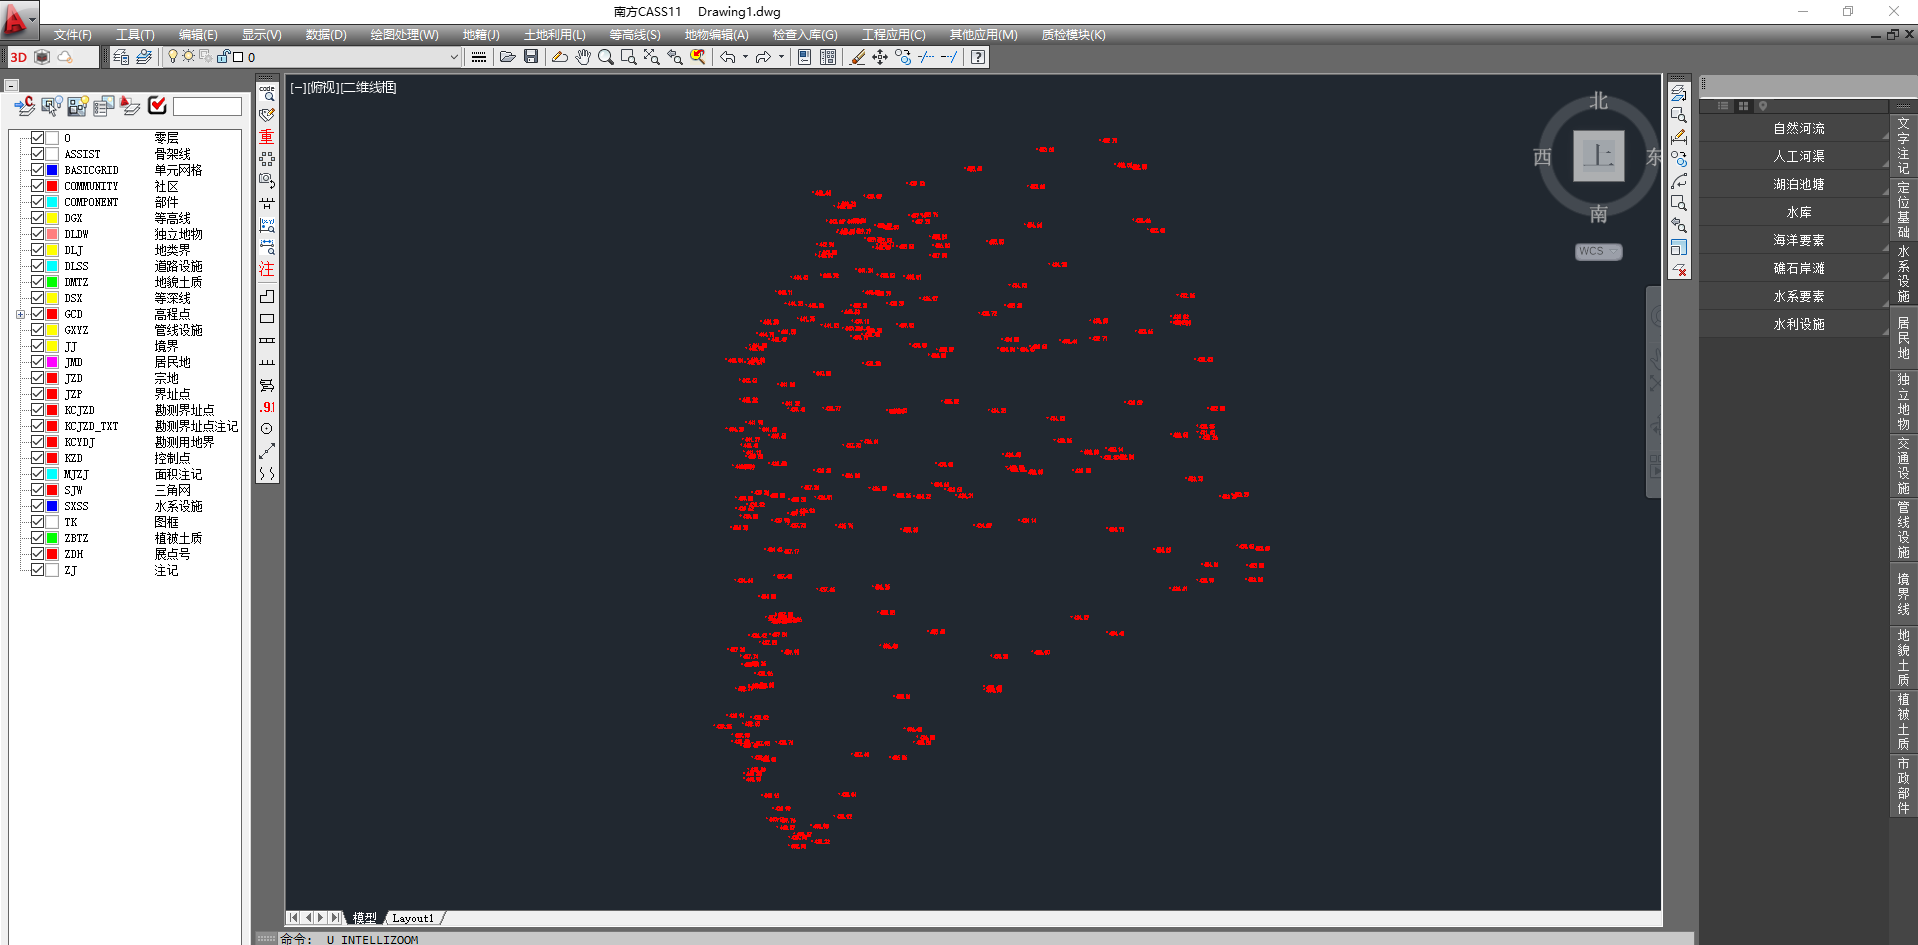The width and height of the screenshot is (1918, 945).
Task: Expand the GCD elevation point tree node
Action: coord(20,314)
